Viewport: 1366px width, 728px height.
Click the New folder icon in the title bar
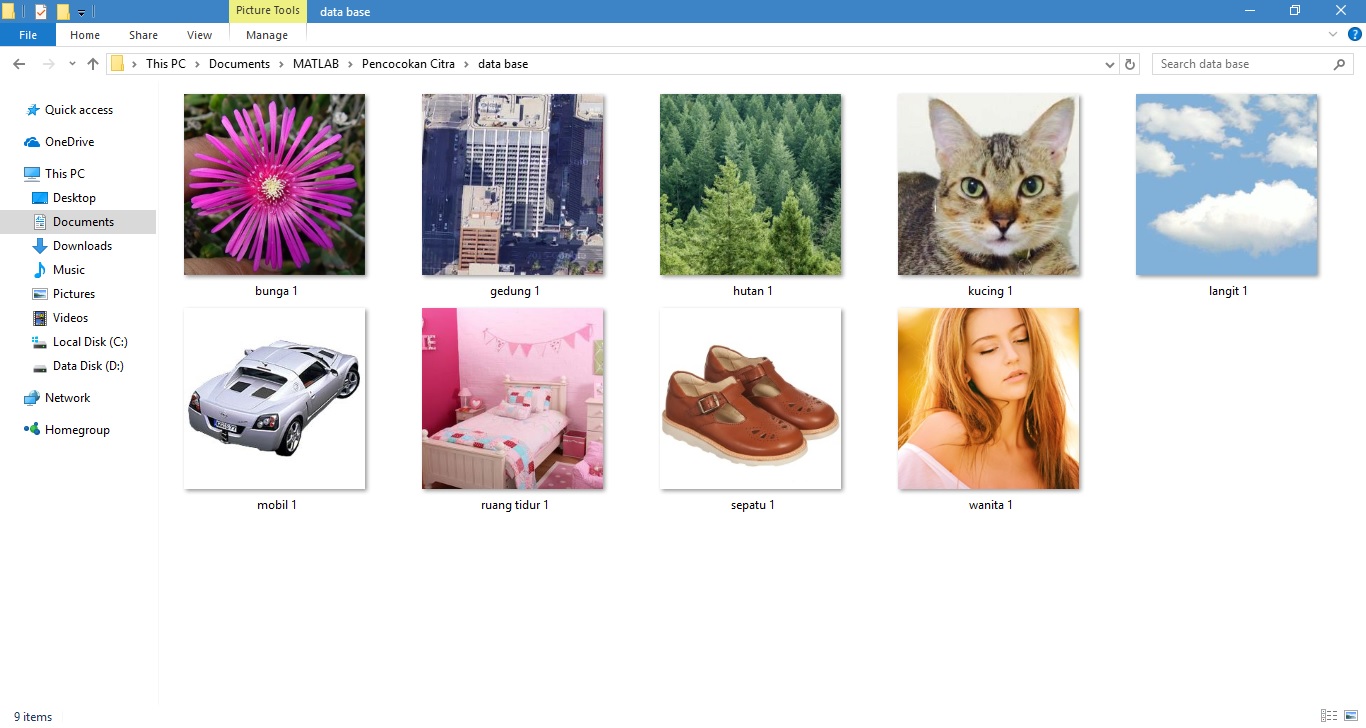[x=63, y=12]
